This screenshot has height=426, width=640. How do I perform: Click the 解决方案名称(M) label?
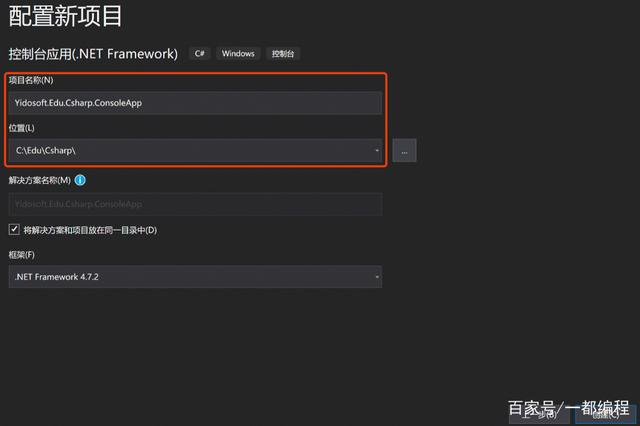(39, 180)
